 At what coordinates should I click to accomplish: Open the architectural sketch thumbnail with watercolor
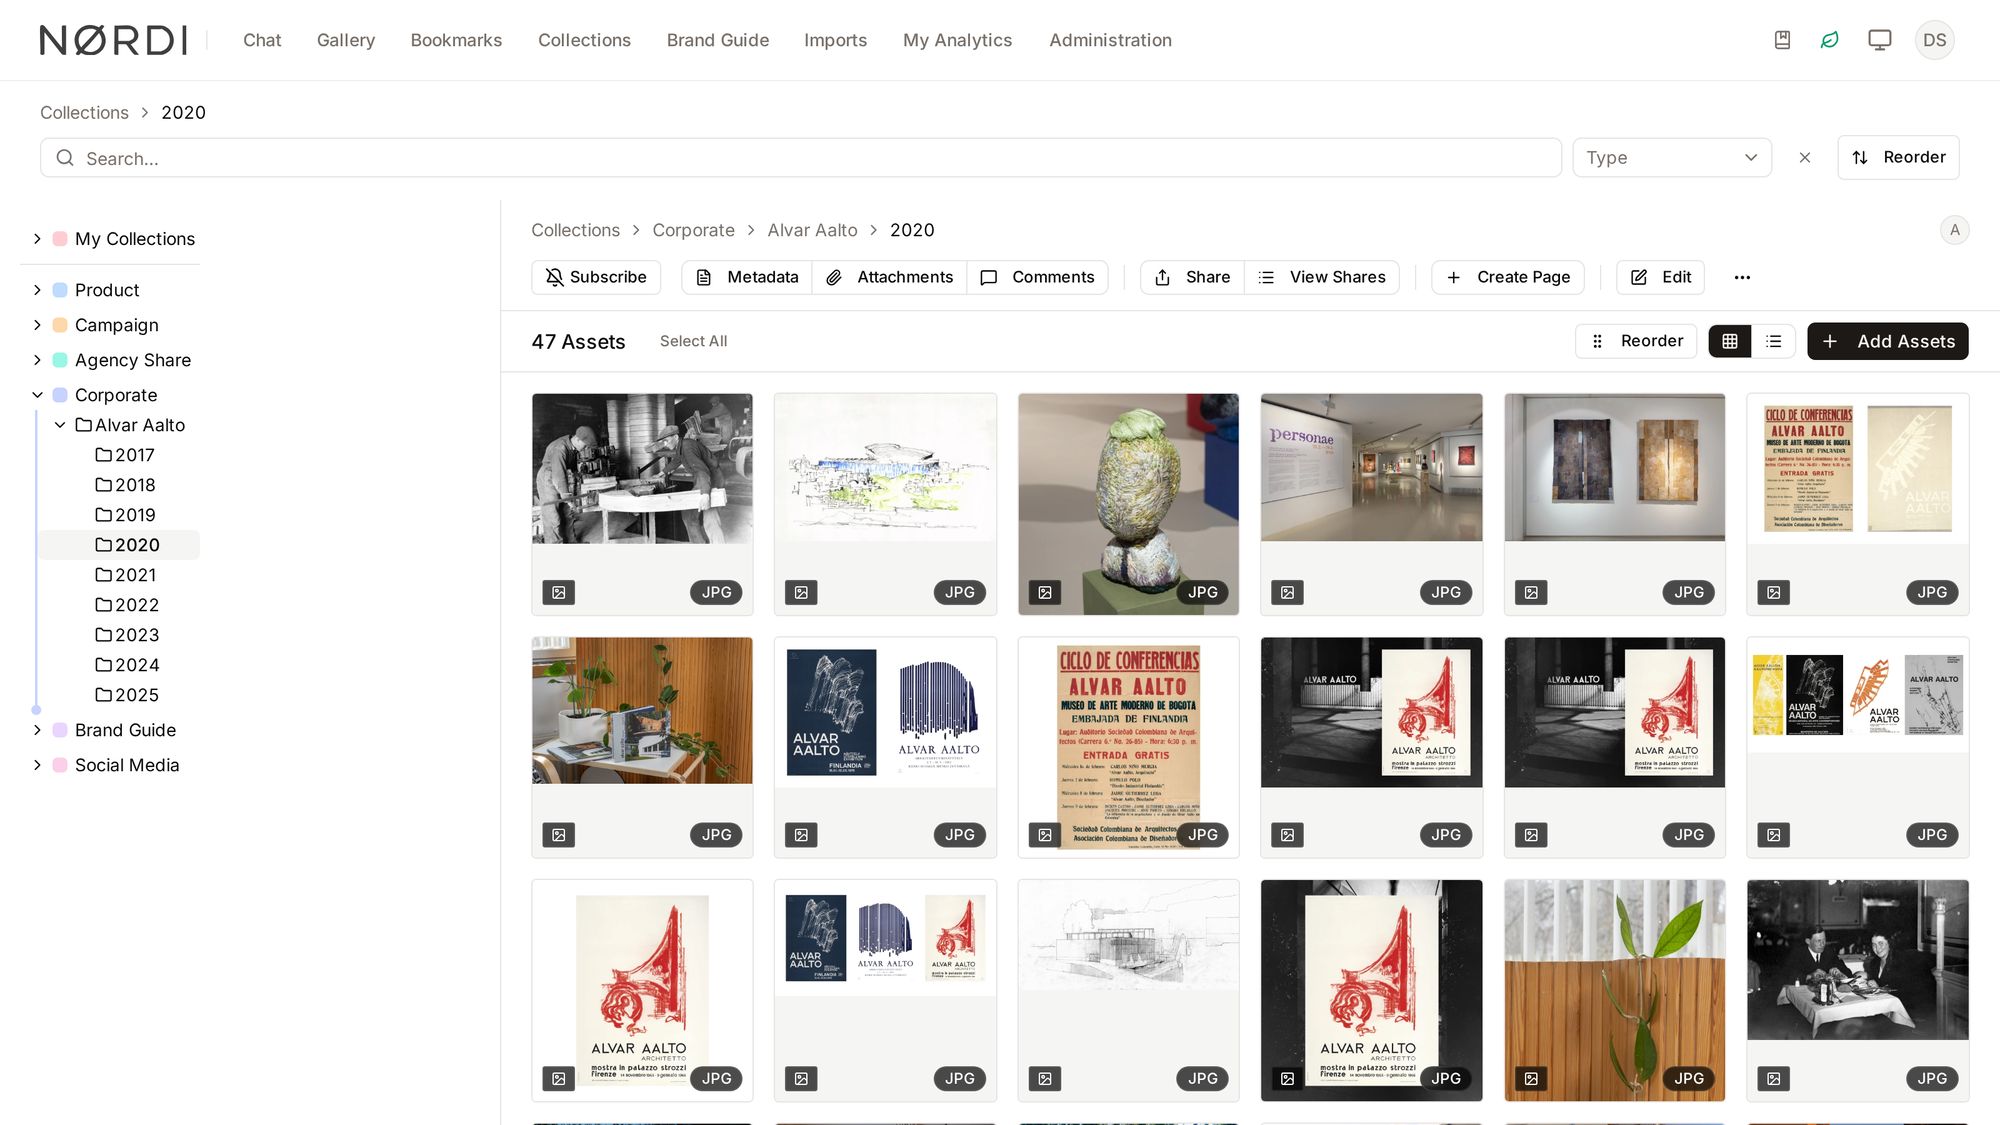pyautogui.click(x=885, y=504)
